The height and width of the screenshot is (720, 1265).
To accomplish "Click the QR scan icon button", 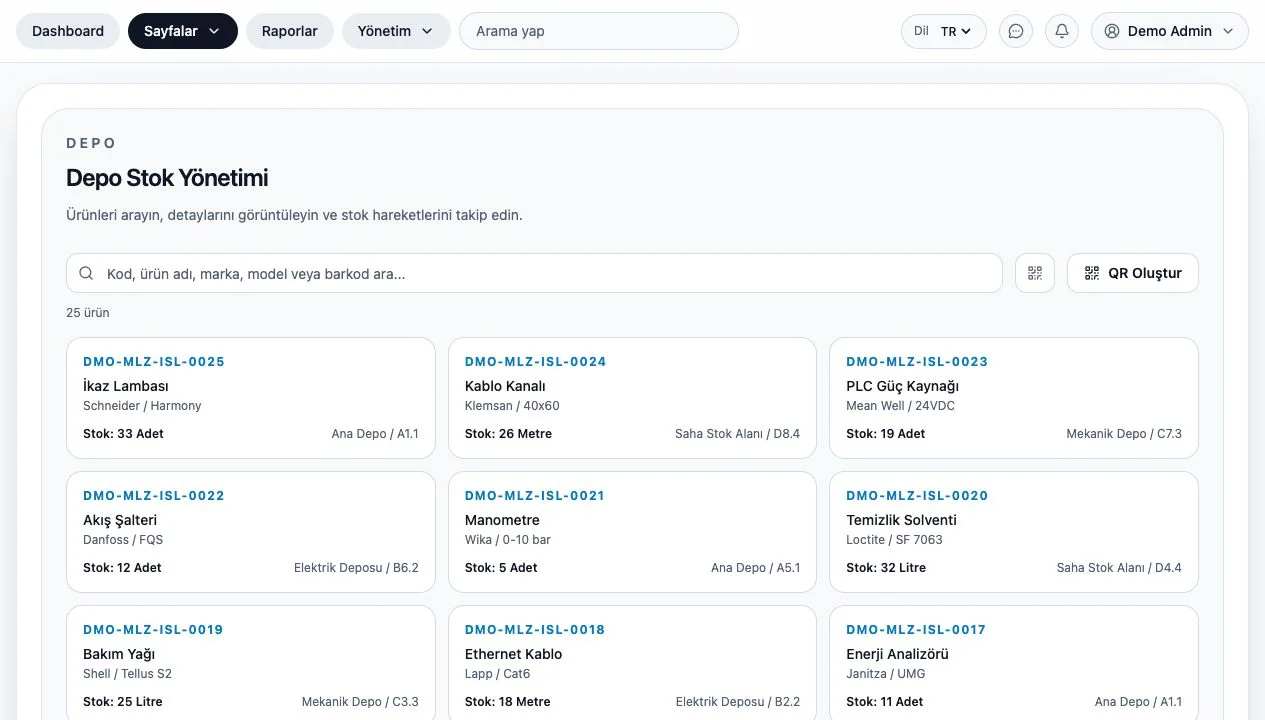I will coord(1035,273).
